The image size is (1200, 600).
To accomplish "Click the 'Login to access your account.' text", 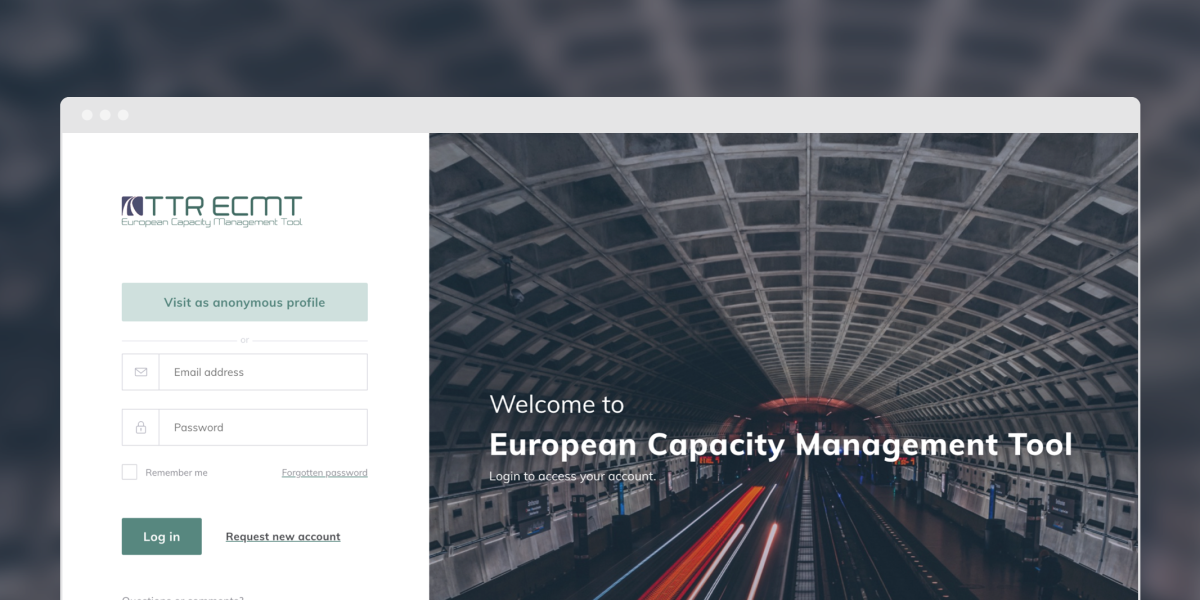I will (x=572, y=476).
